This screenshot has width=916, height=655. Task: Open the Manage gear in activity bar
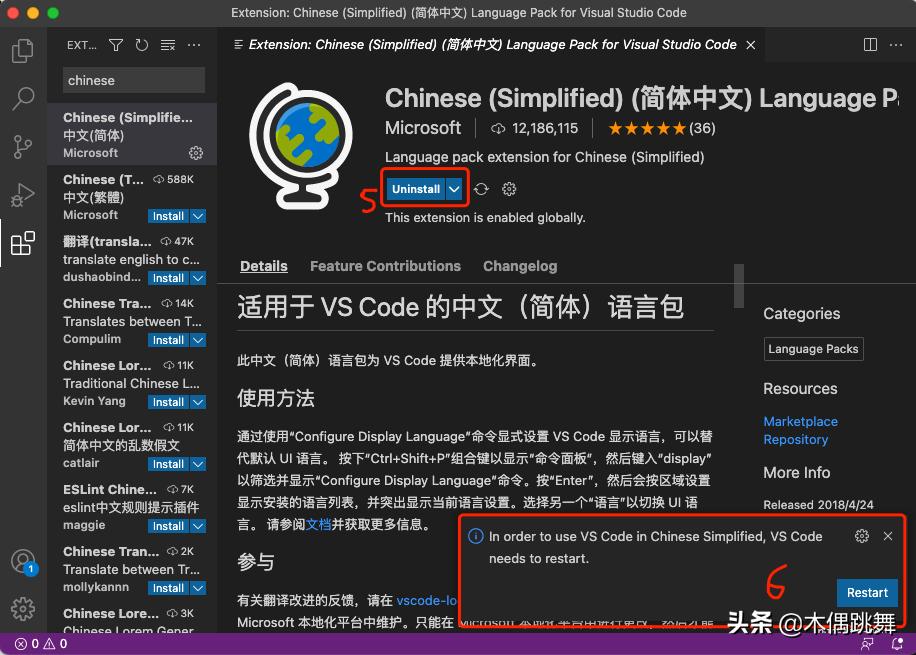point(23,609)
